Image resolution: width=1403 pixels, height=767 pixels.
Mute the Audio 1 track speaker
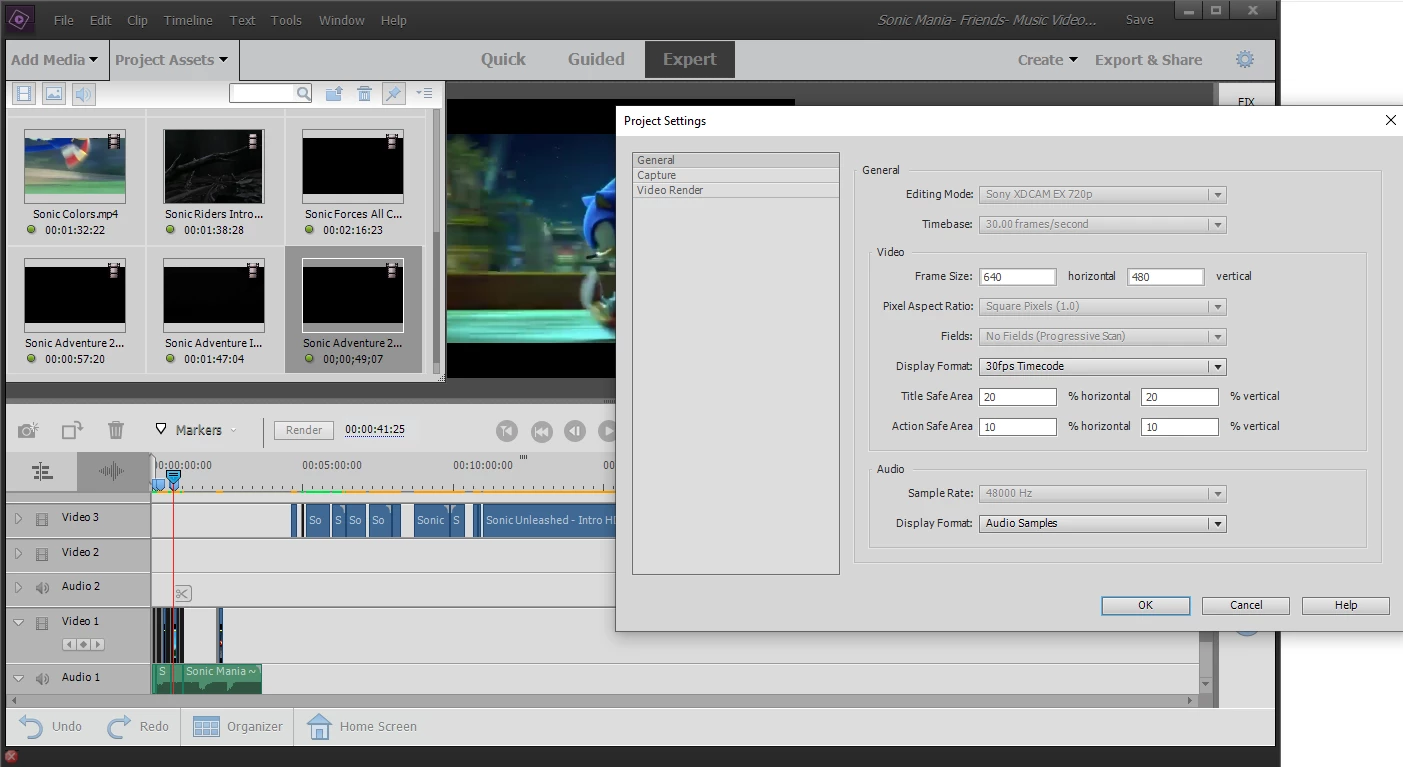coord(42,678)
